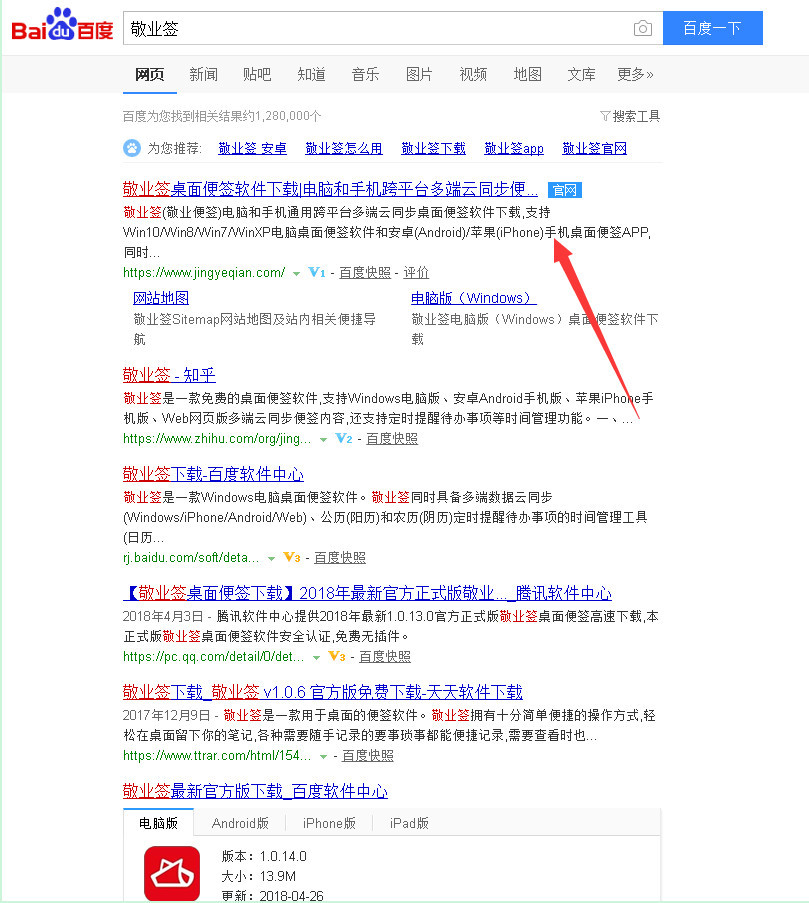Click the 百度一下 search button
The width and height of the screenshot is (809, 903).
coord(713,28)
